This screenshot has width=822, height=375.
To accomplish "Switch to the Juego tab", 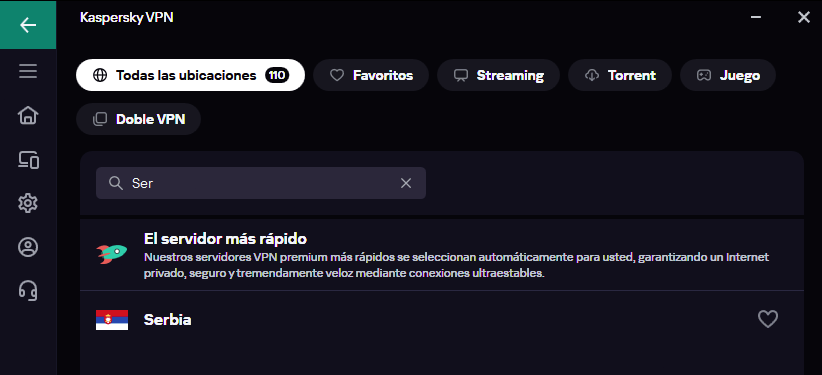I will tap(728, 75).
